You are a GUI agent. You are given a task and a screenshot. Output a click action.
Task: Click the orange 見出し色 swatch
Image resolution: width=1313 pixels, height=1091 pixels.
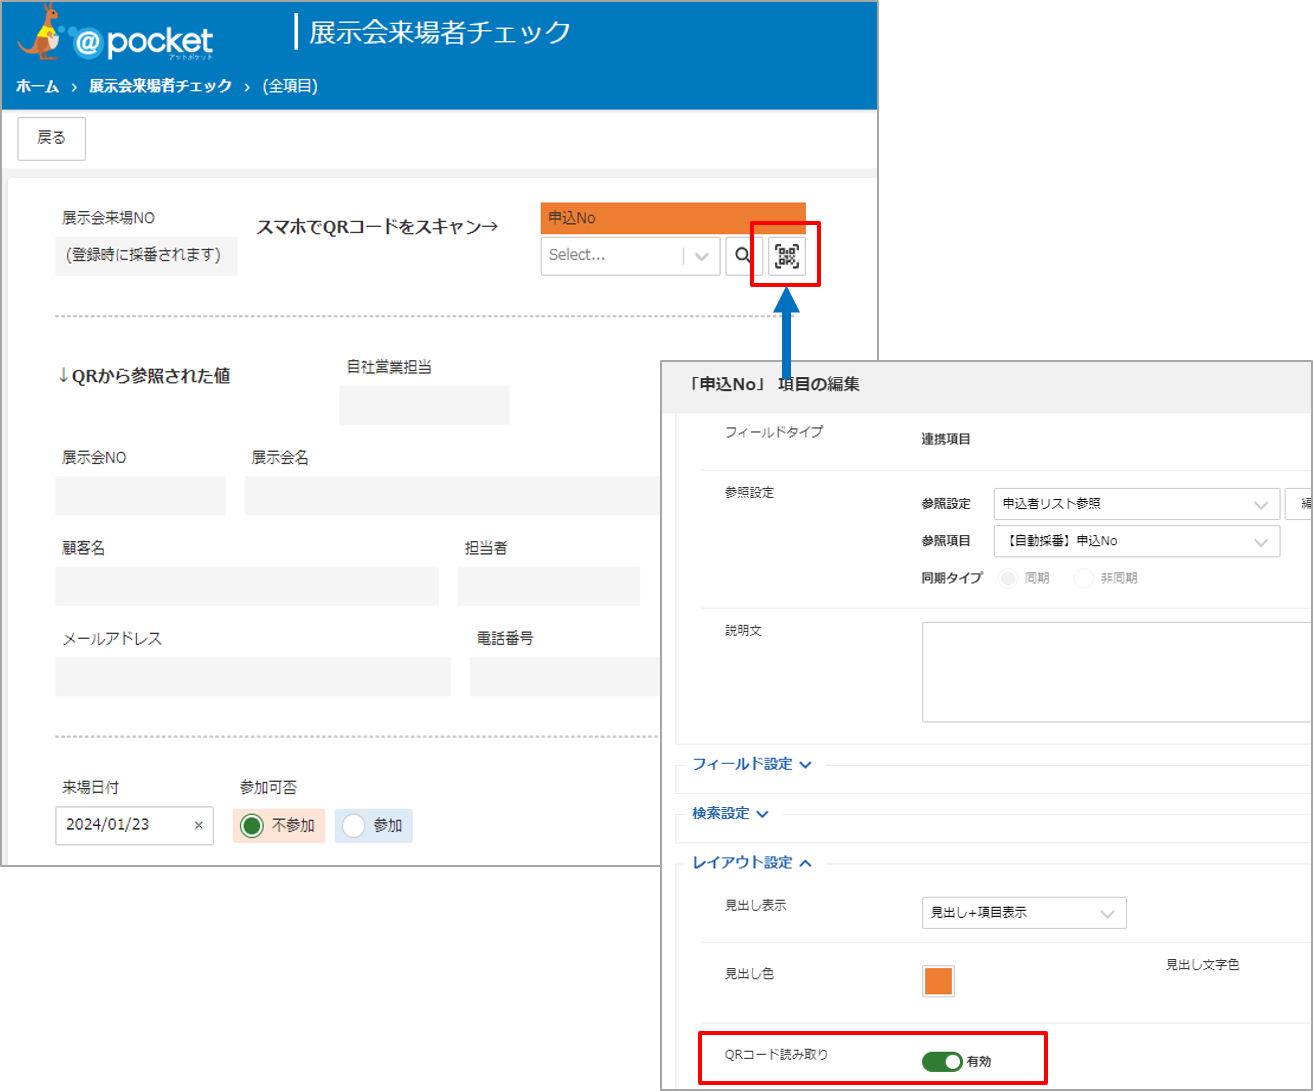coord(938,981)
